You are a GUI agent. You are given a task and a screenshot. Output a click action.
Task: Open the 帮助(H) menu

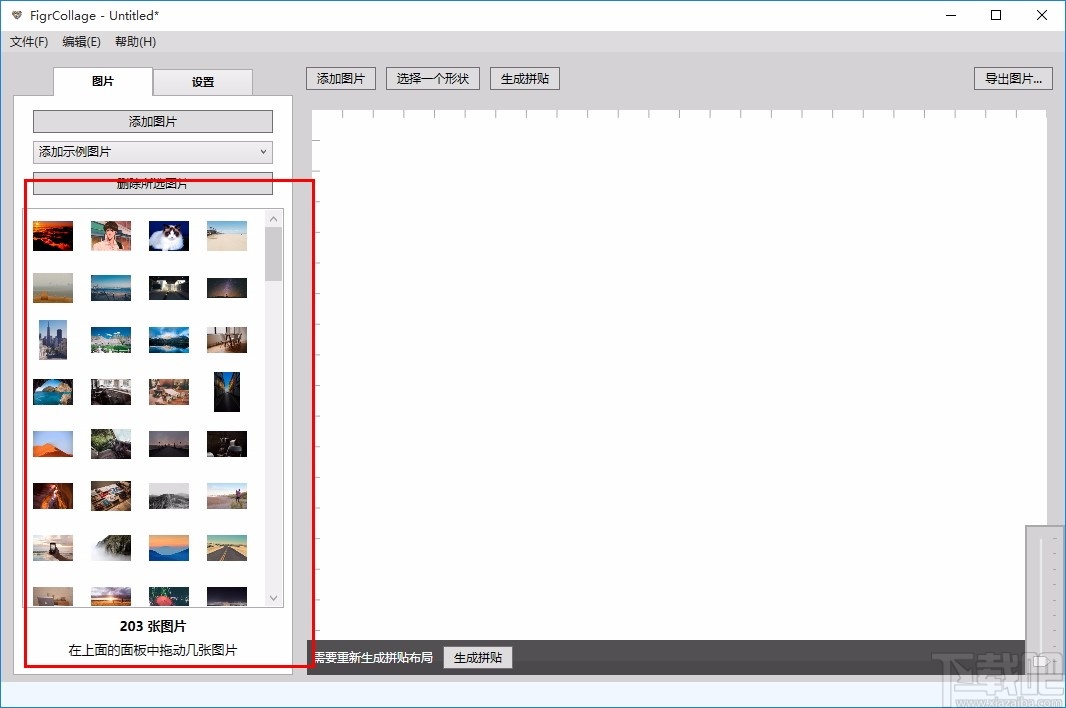pyautogui.click(x=134, y=41)
